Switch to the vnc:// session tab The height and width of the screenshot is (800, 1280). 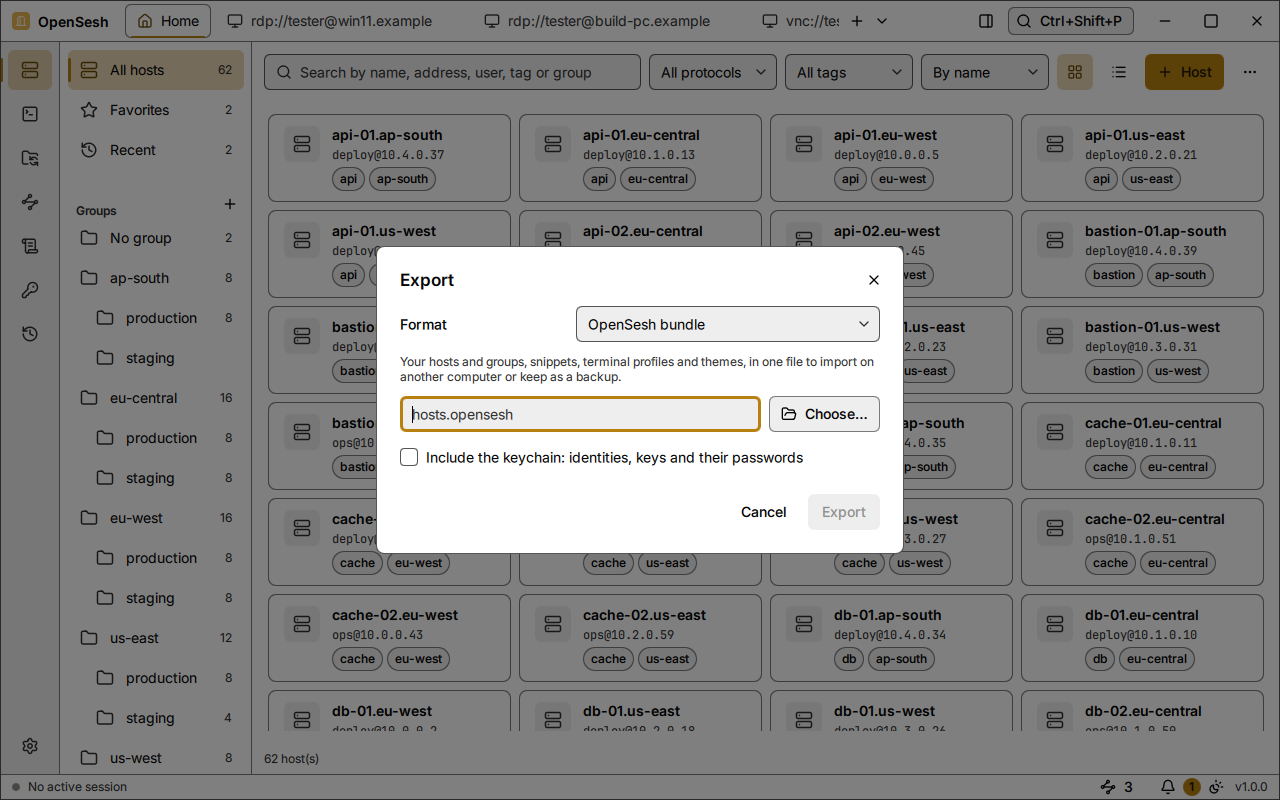(x=800, y=21)
